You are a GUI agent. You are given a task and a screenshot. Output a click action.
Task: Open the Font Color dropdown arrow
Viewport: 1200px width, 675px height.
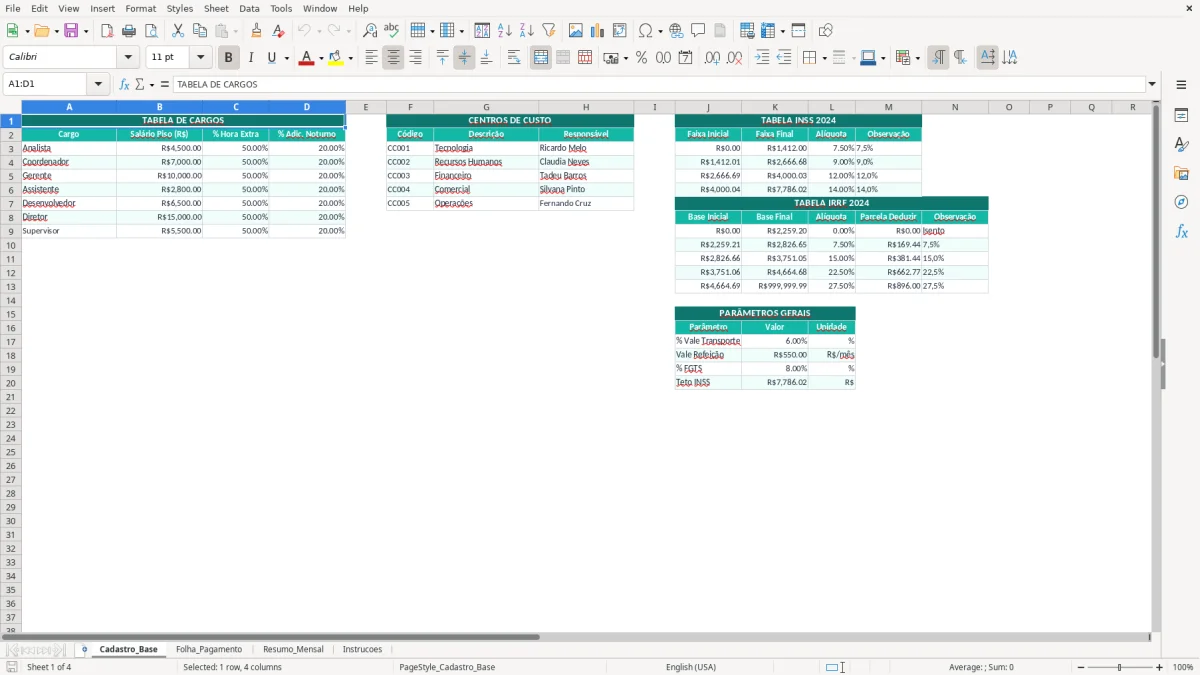pyautogui.click(x=320, y=58)
